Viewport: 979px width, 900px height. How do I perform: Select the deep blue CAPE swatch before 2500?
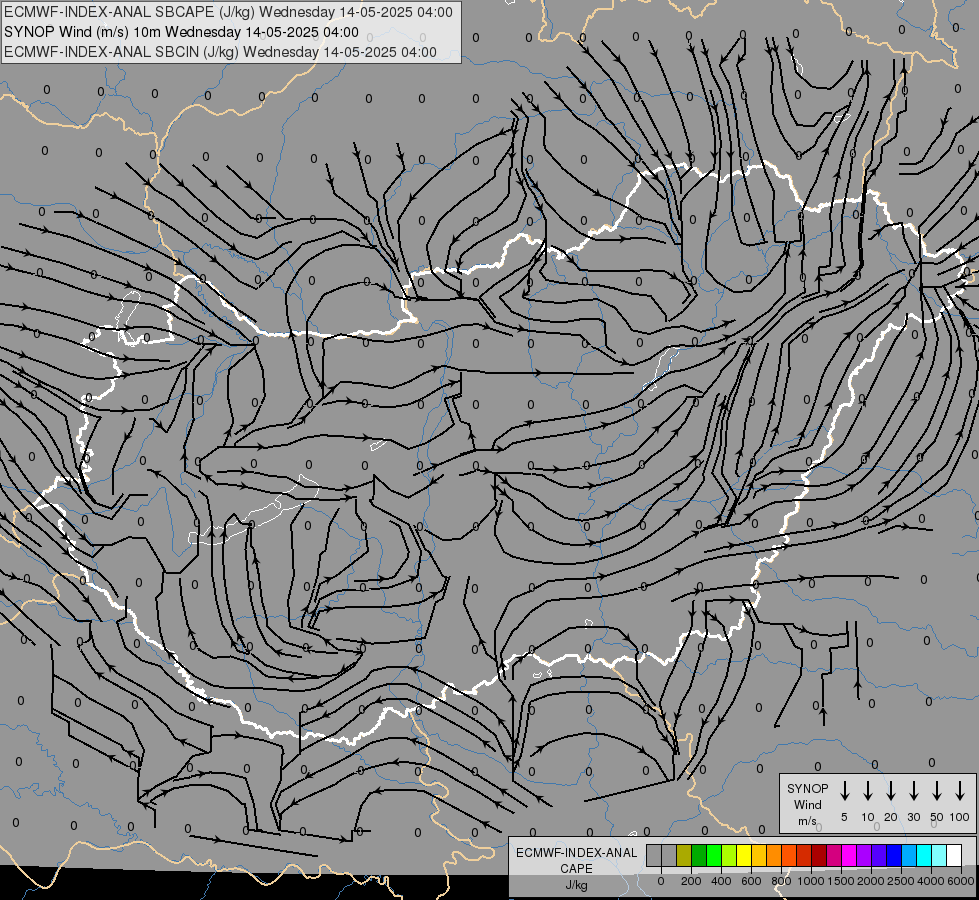894,856
